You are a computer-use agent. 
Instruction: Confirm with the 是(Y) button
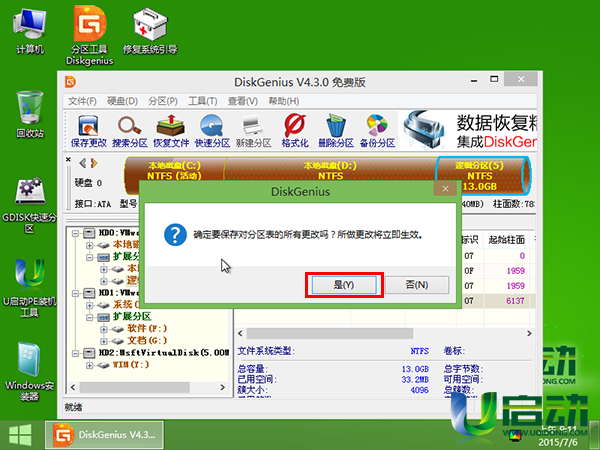[344, 285]
